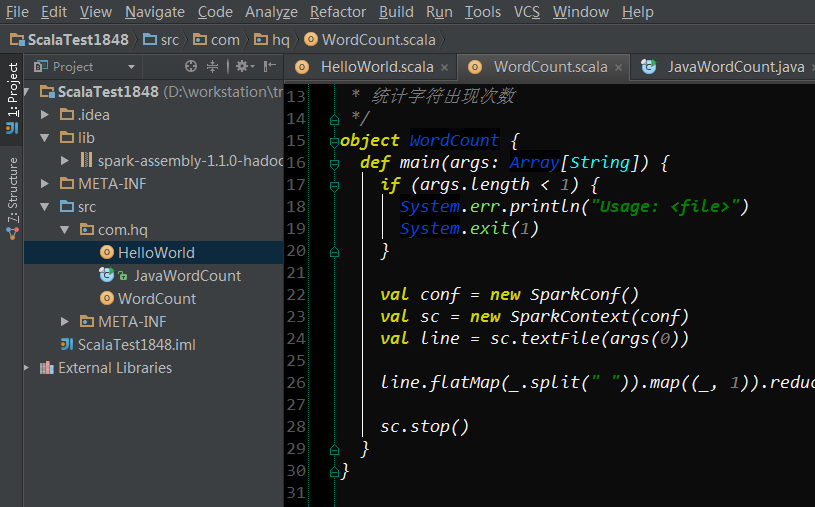Screen dimensions: 815x507
Task: Select the spark-assembly-1.1.0 jar entry
Action: pyautogui.click(x=181, y=161)
